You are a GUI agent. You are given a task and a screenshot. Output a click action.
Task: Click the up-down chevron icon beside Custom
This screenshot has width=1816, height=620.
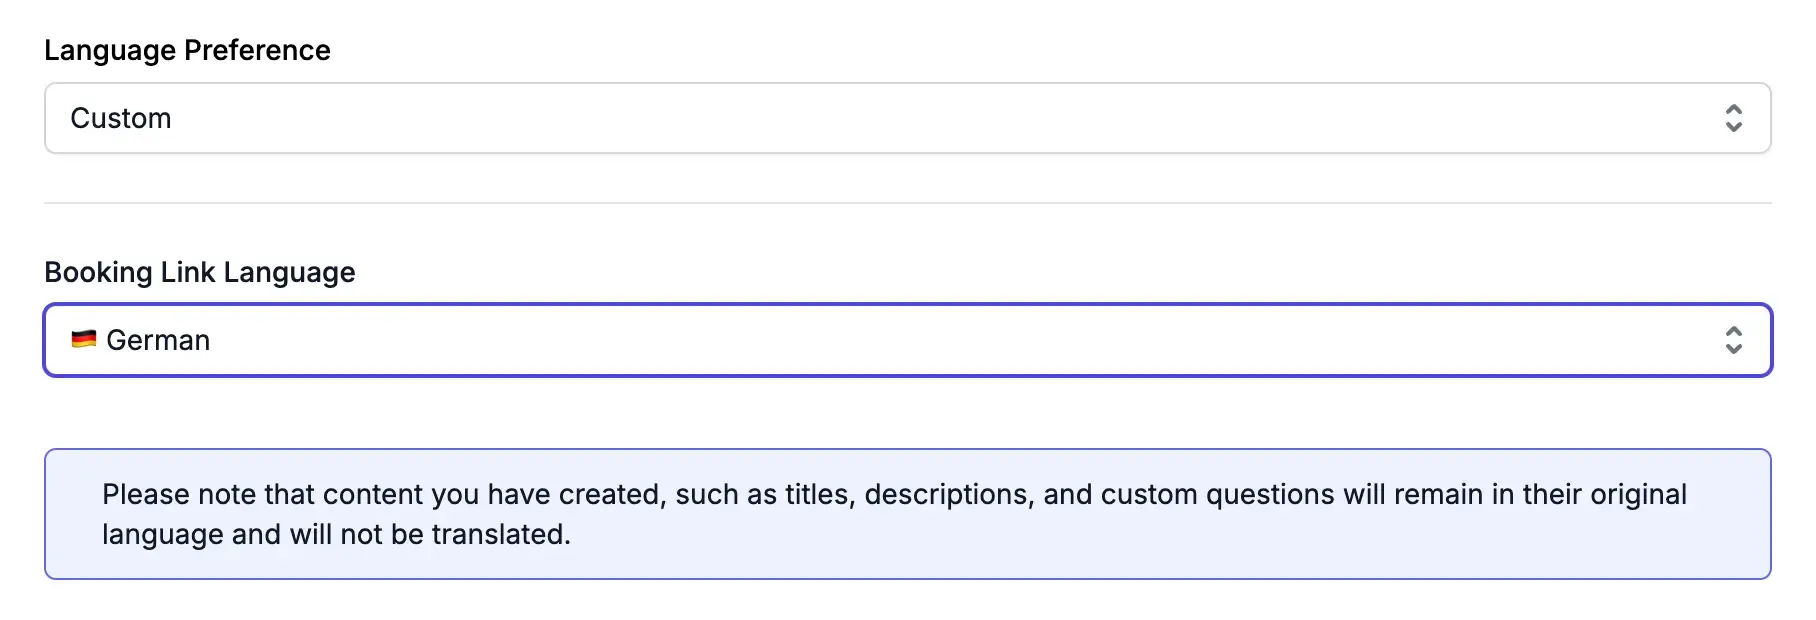pos(1733,118)
